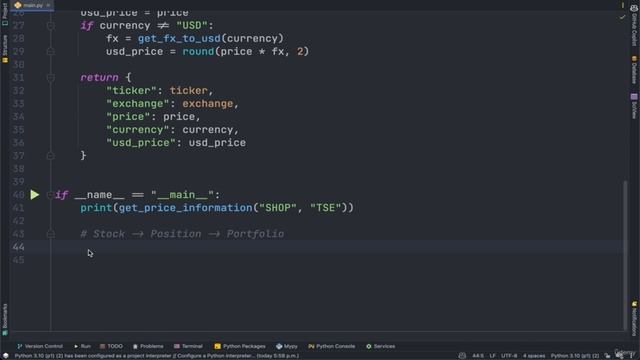Viewport: 640px width, 360px height.
Task: Open the TODO tab
Action: pyautogui.click(x=111, y=346)
